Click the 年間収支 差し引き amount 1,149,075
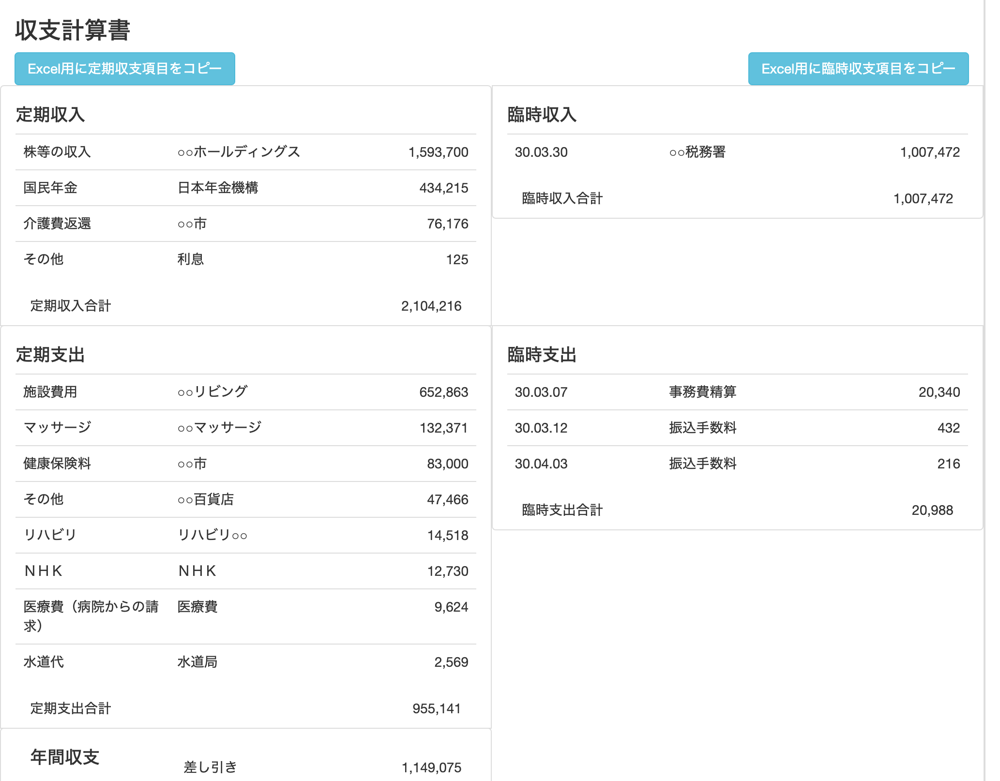 pyautogui.click(x=431, y=767)
